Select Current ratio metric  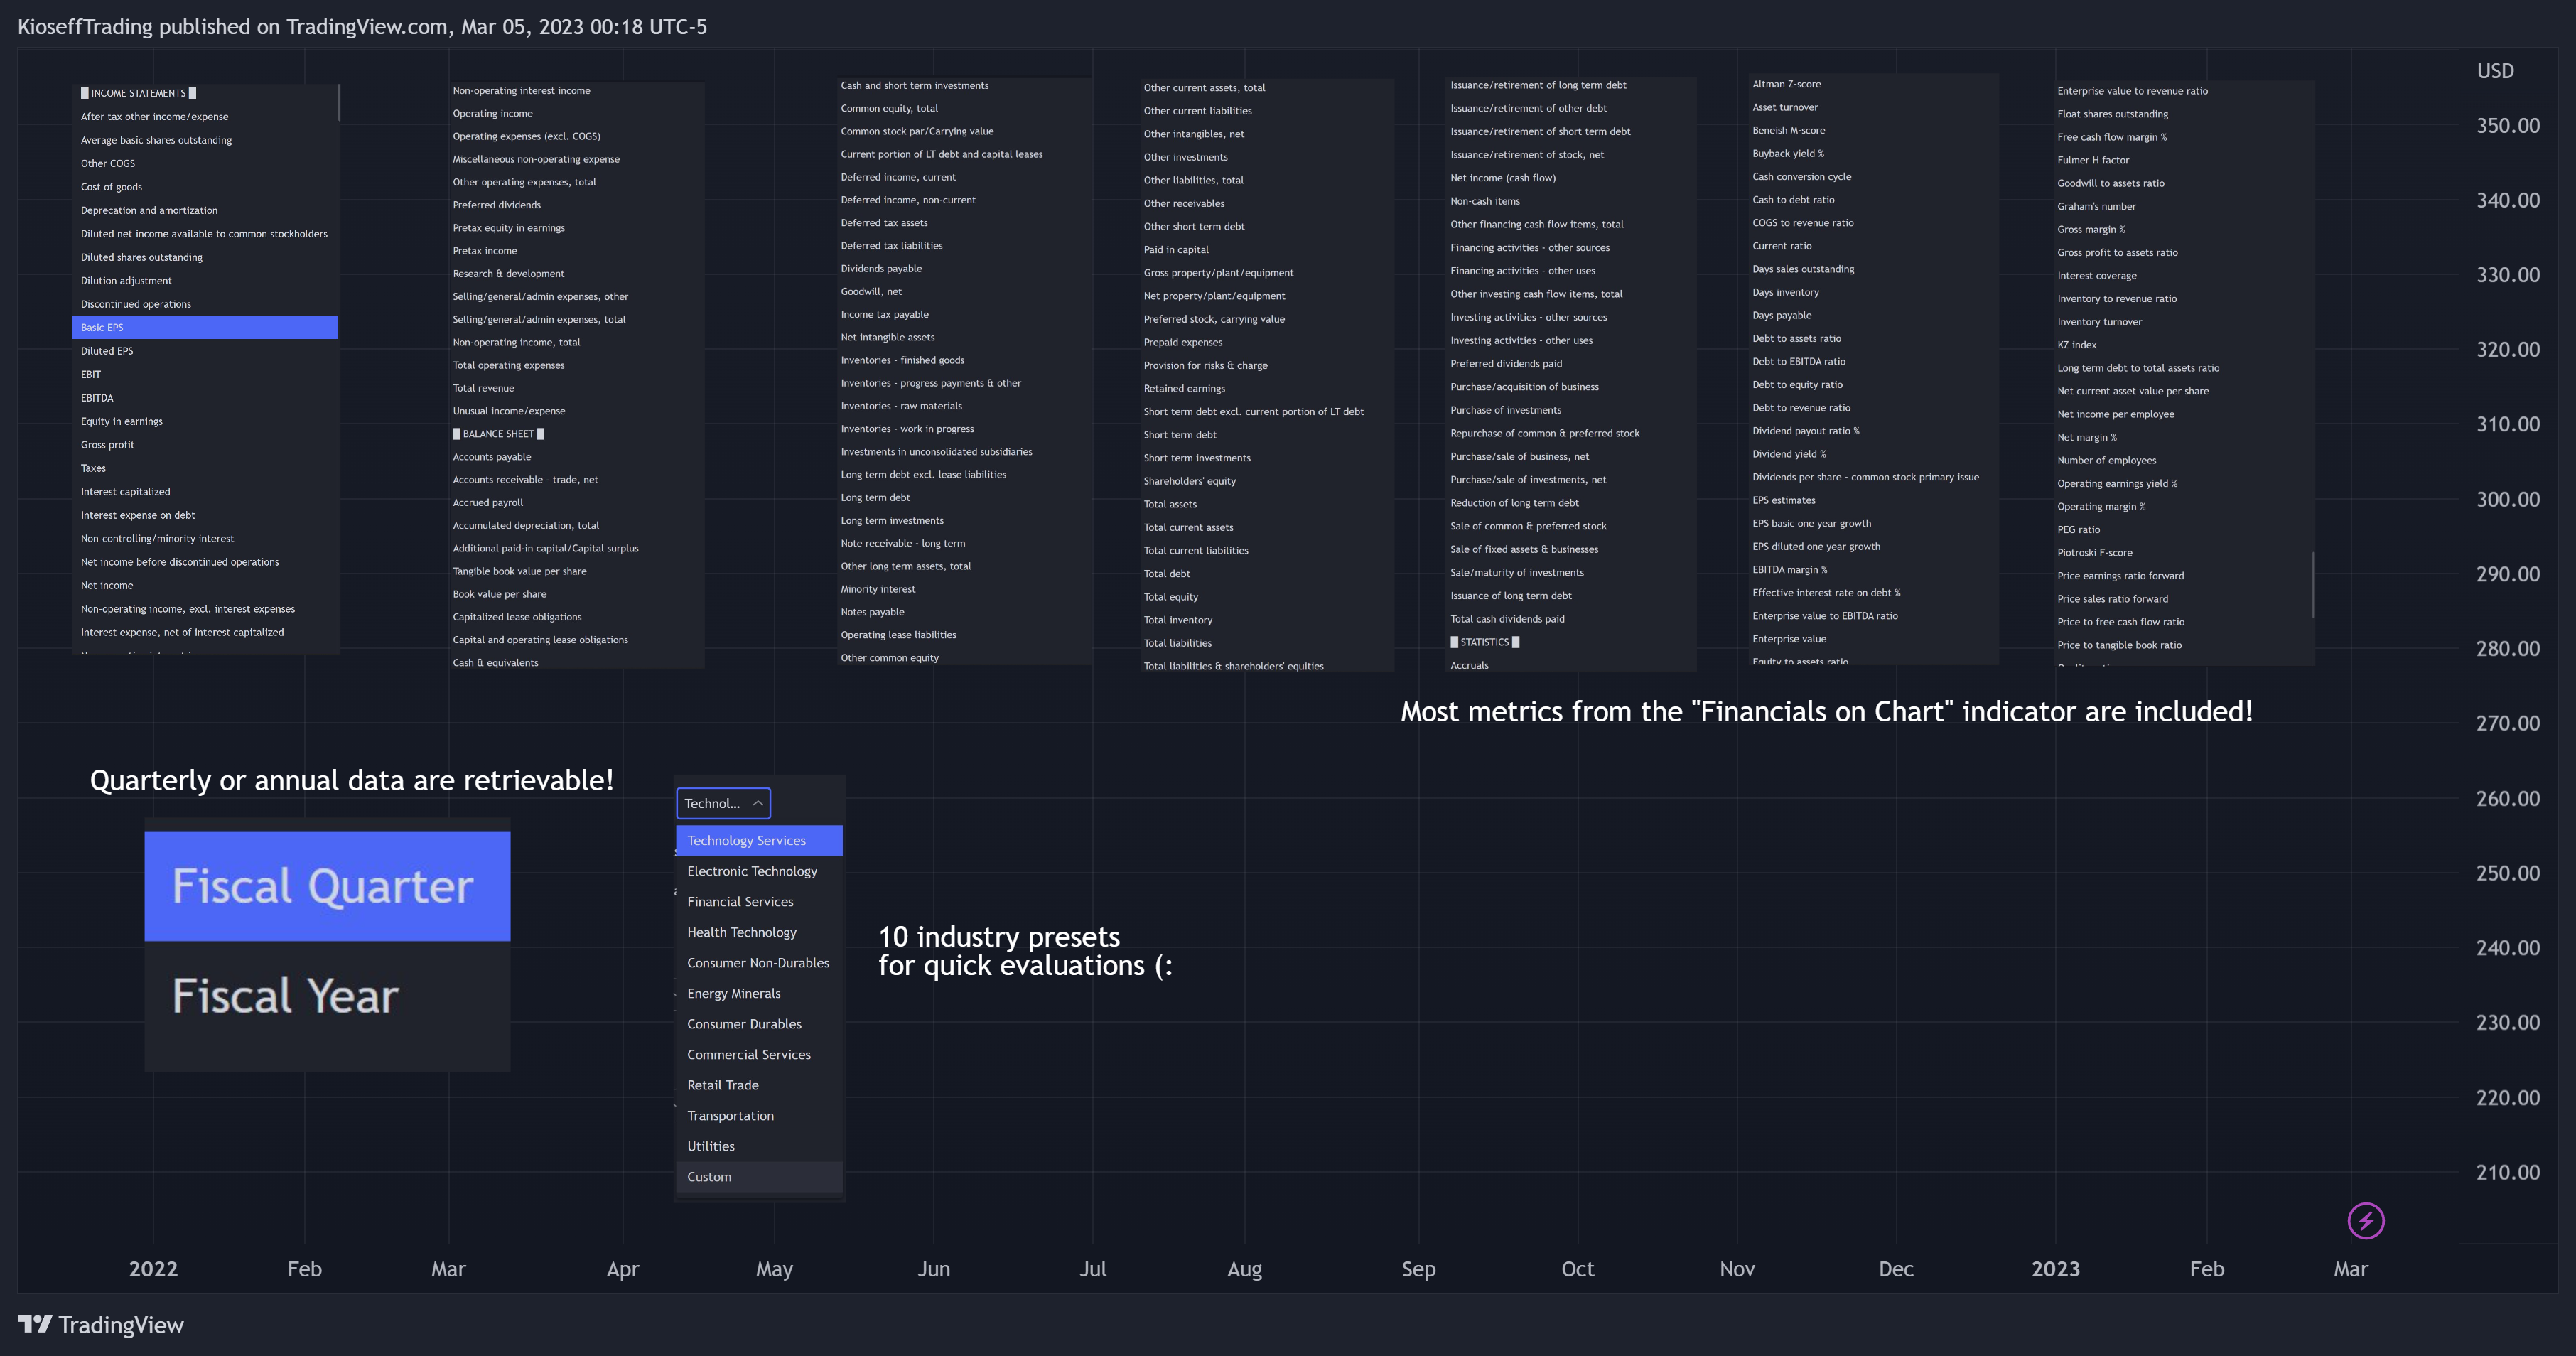pyautogui.click(x=1782, y=246)
